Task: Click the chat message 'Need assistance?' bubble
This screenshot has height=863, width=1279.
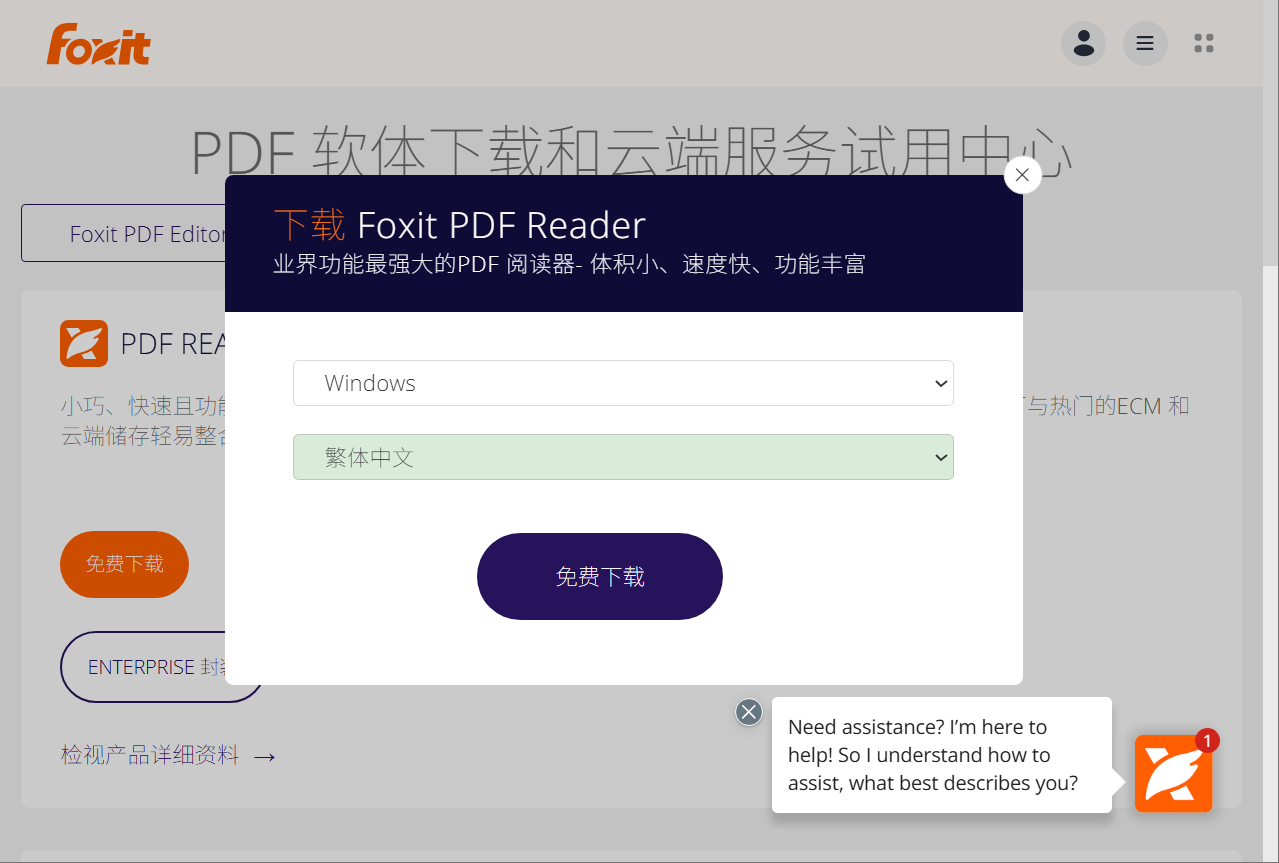Action: click(942, 755)
